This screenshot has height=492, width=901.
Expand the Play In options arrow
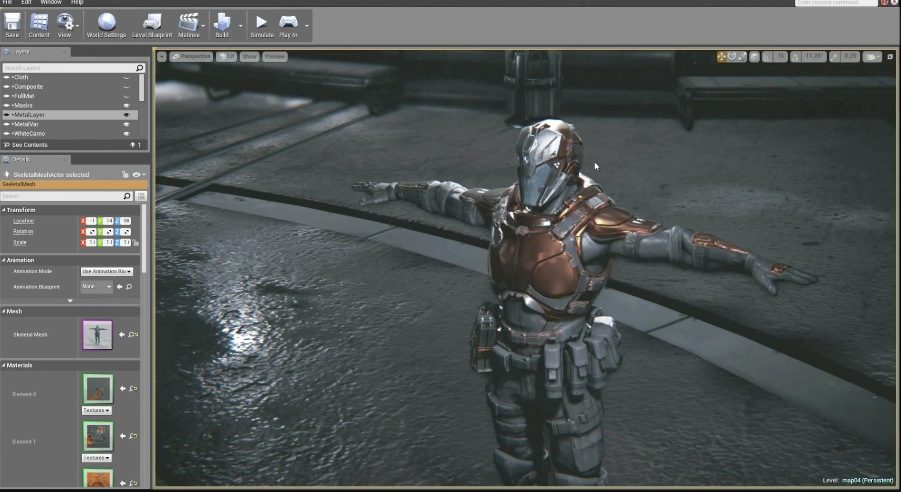307,26
